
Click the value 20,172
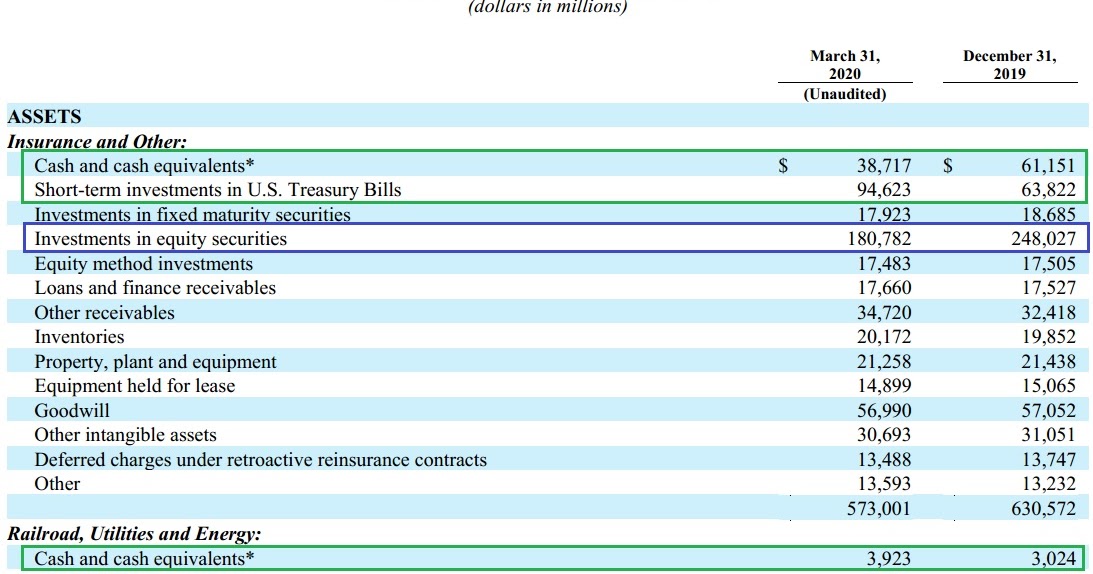[884, 337]
